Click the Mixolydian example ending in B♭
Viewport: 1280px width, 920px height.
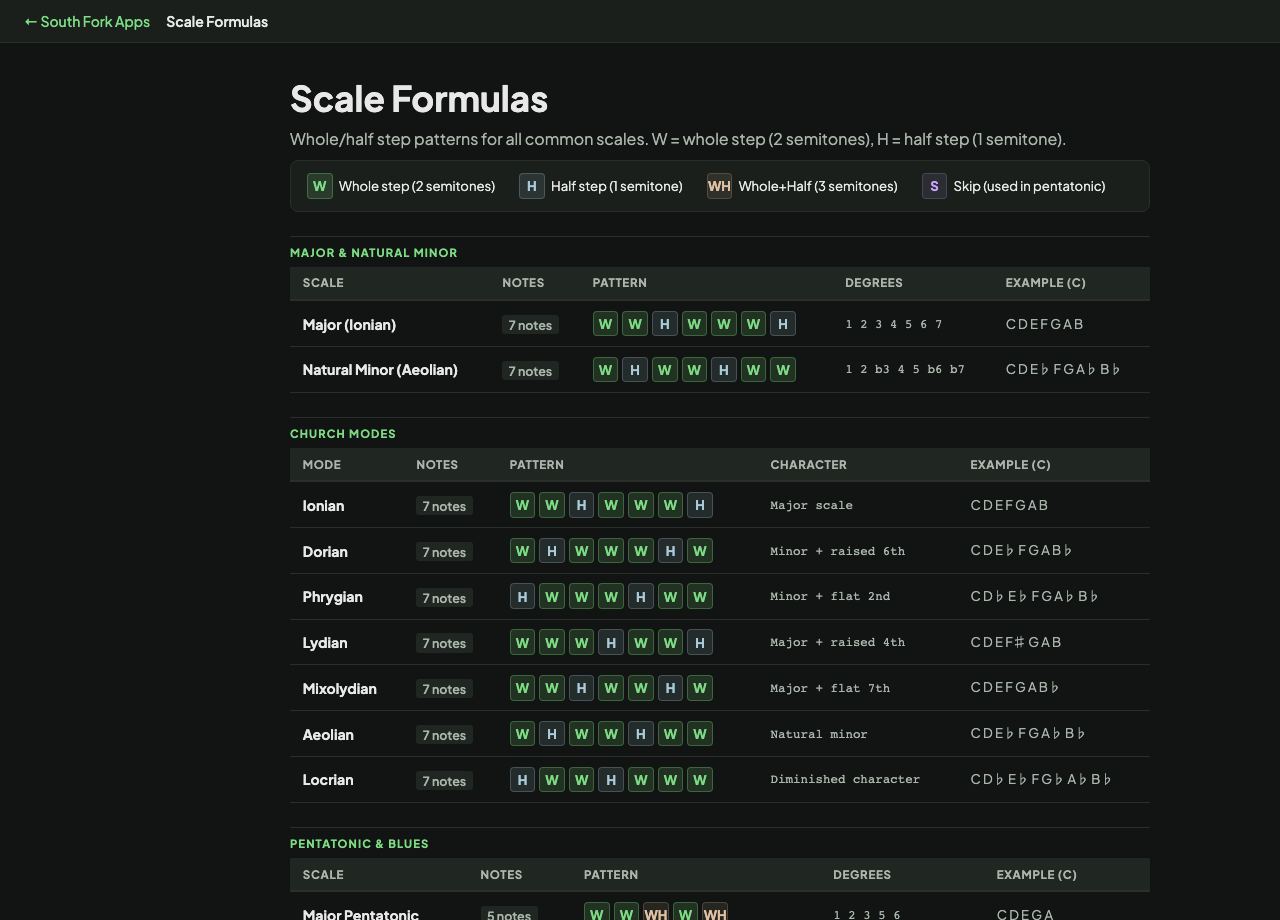[x=1015, y=688]
